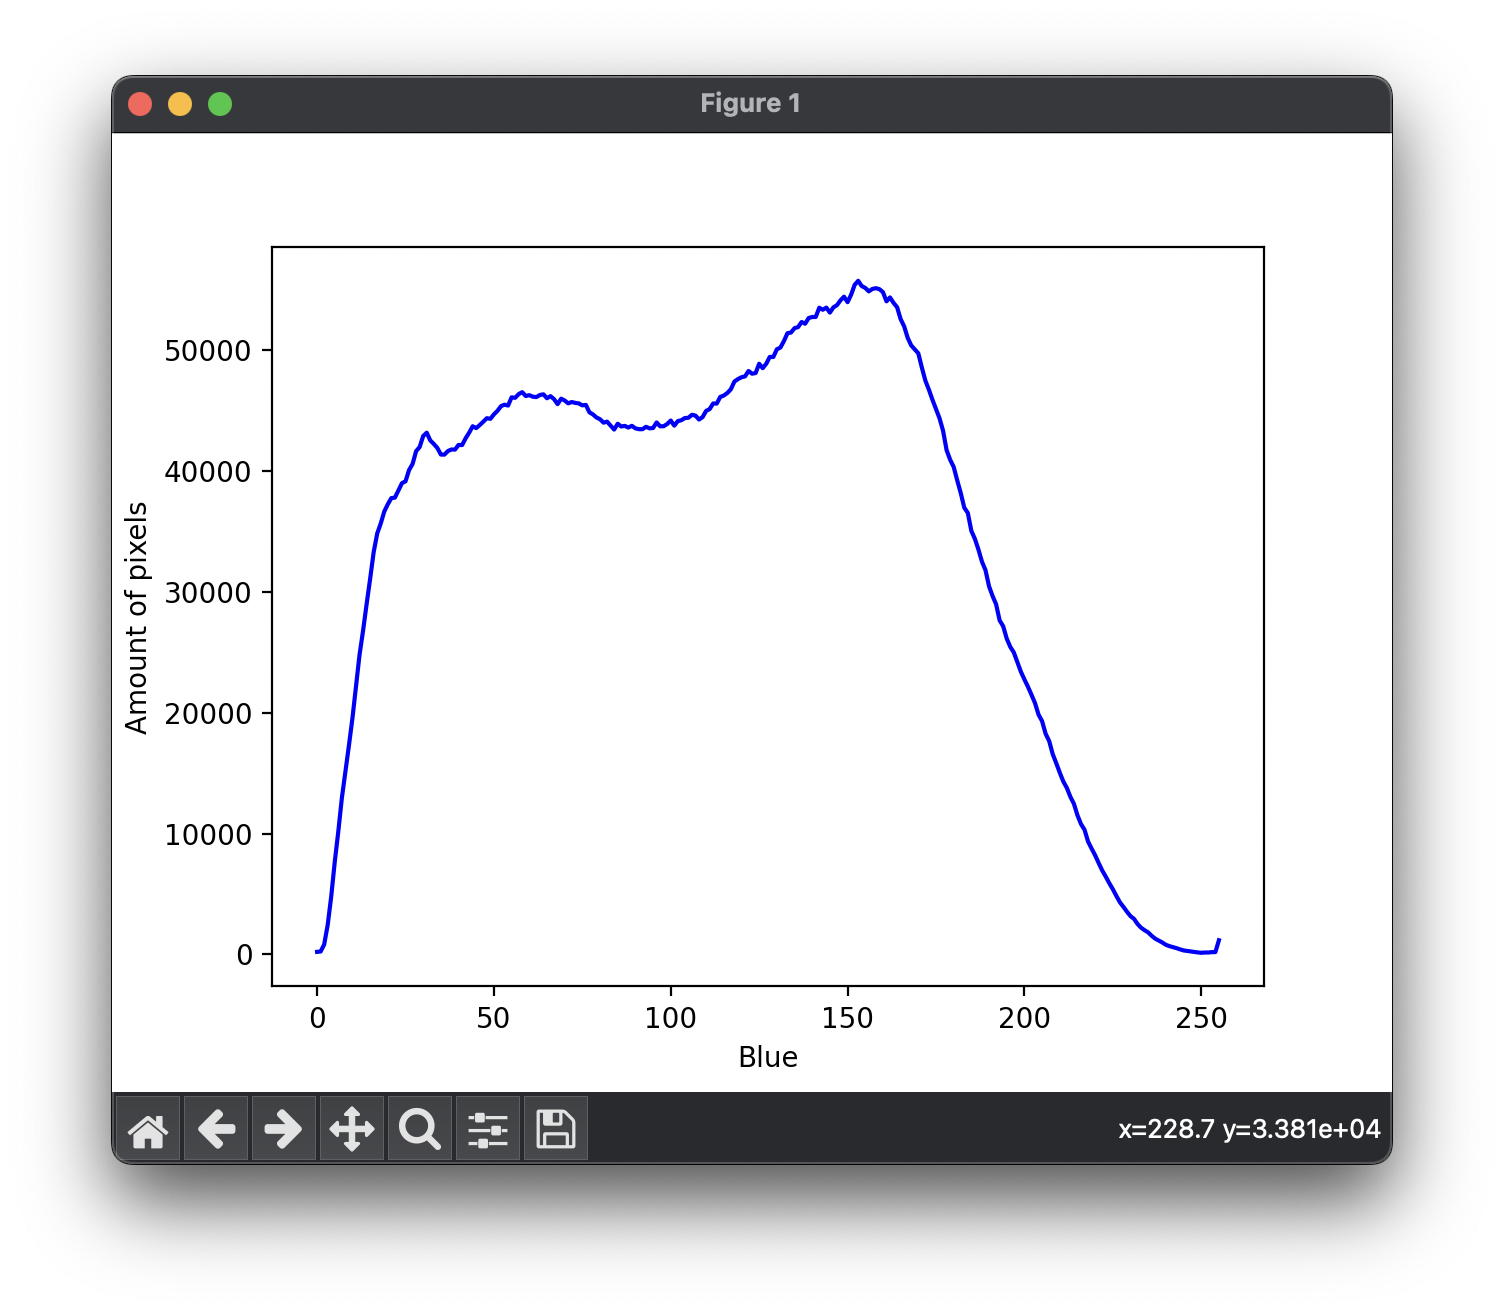The height and width of the screenshot is (1312, 1504).
Task: Click the x-axis tick label '200'
Action: (1024, 1018)
